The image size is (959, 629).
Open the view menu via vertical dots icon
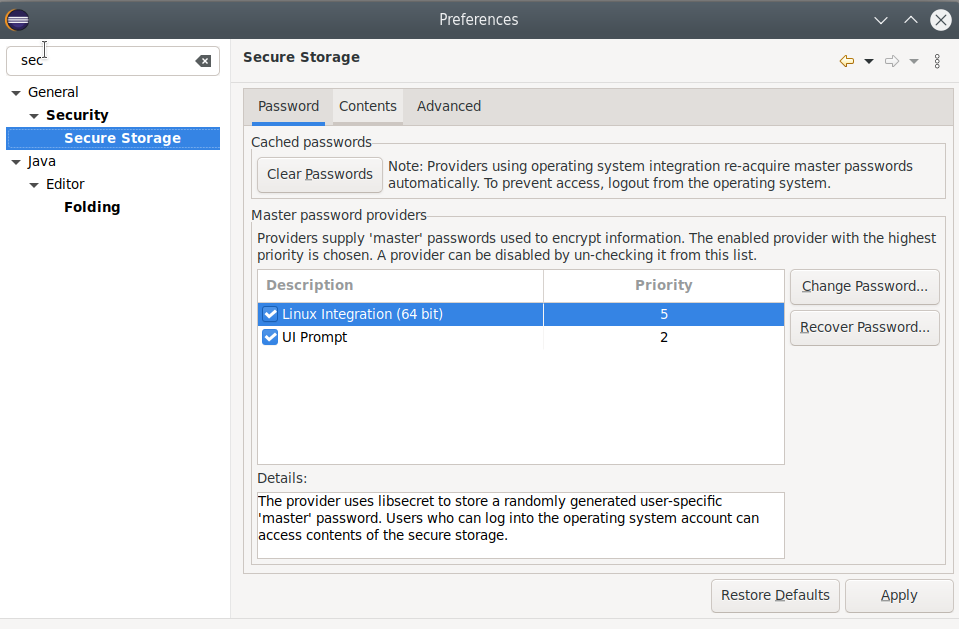tap(937, 61)
